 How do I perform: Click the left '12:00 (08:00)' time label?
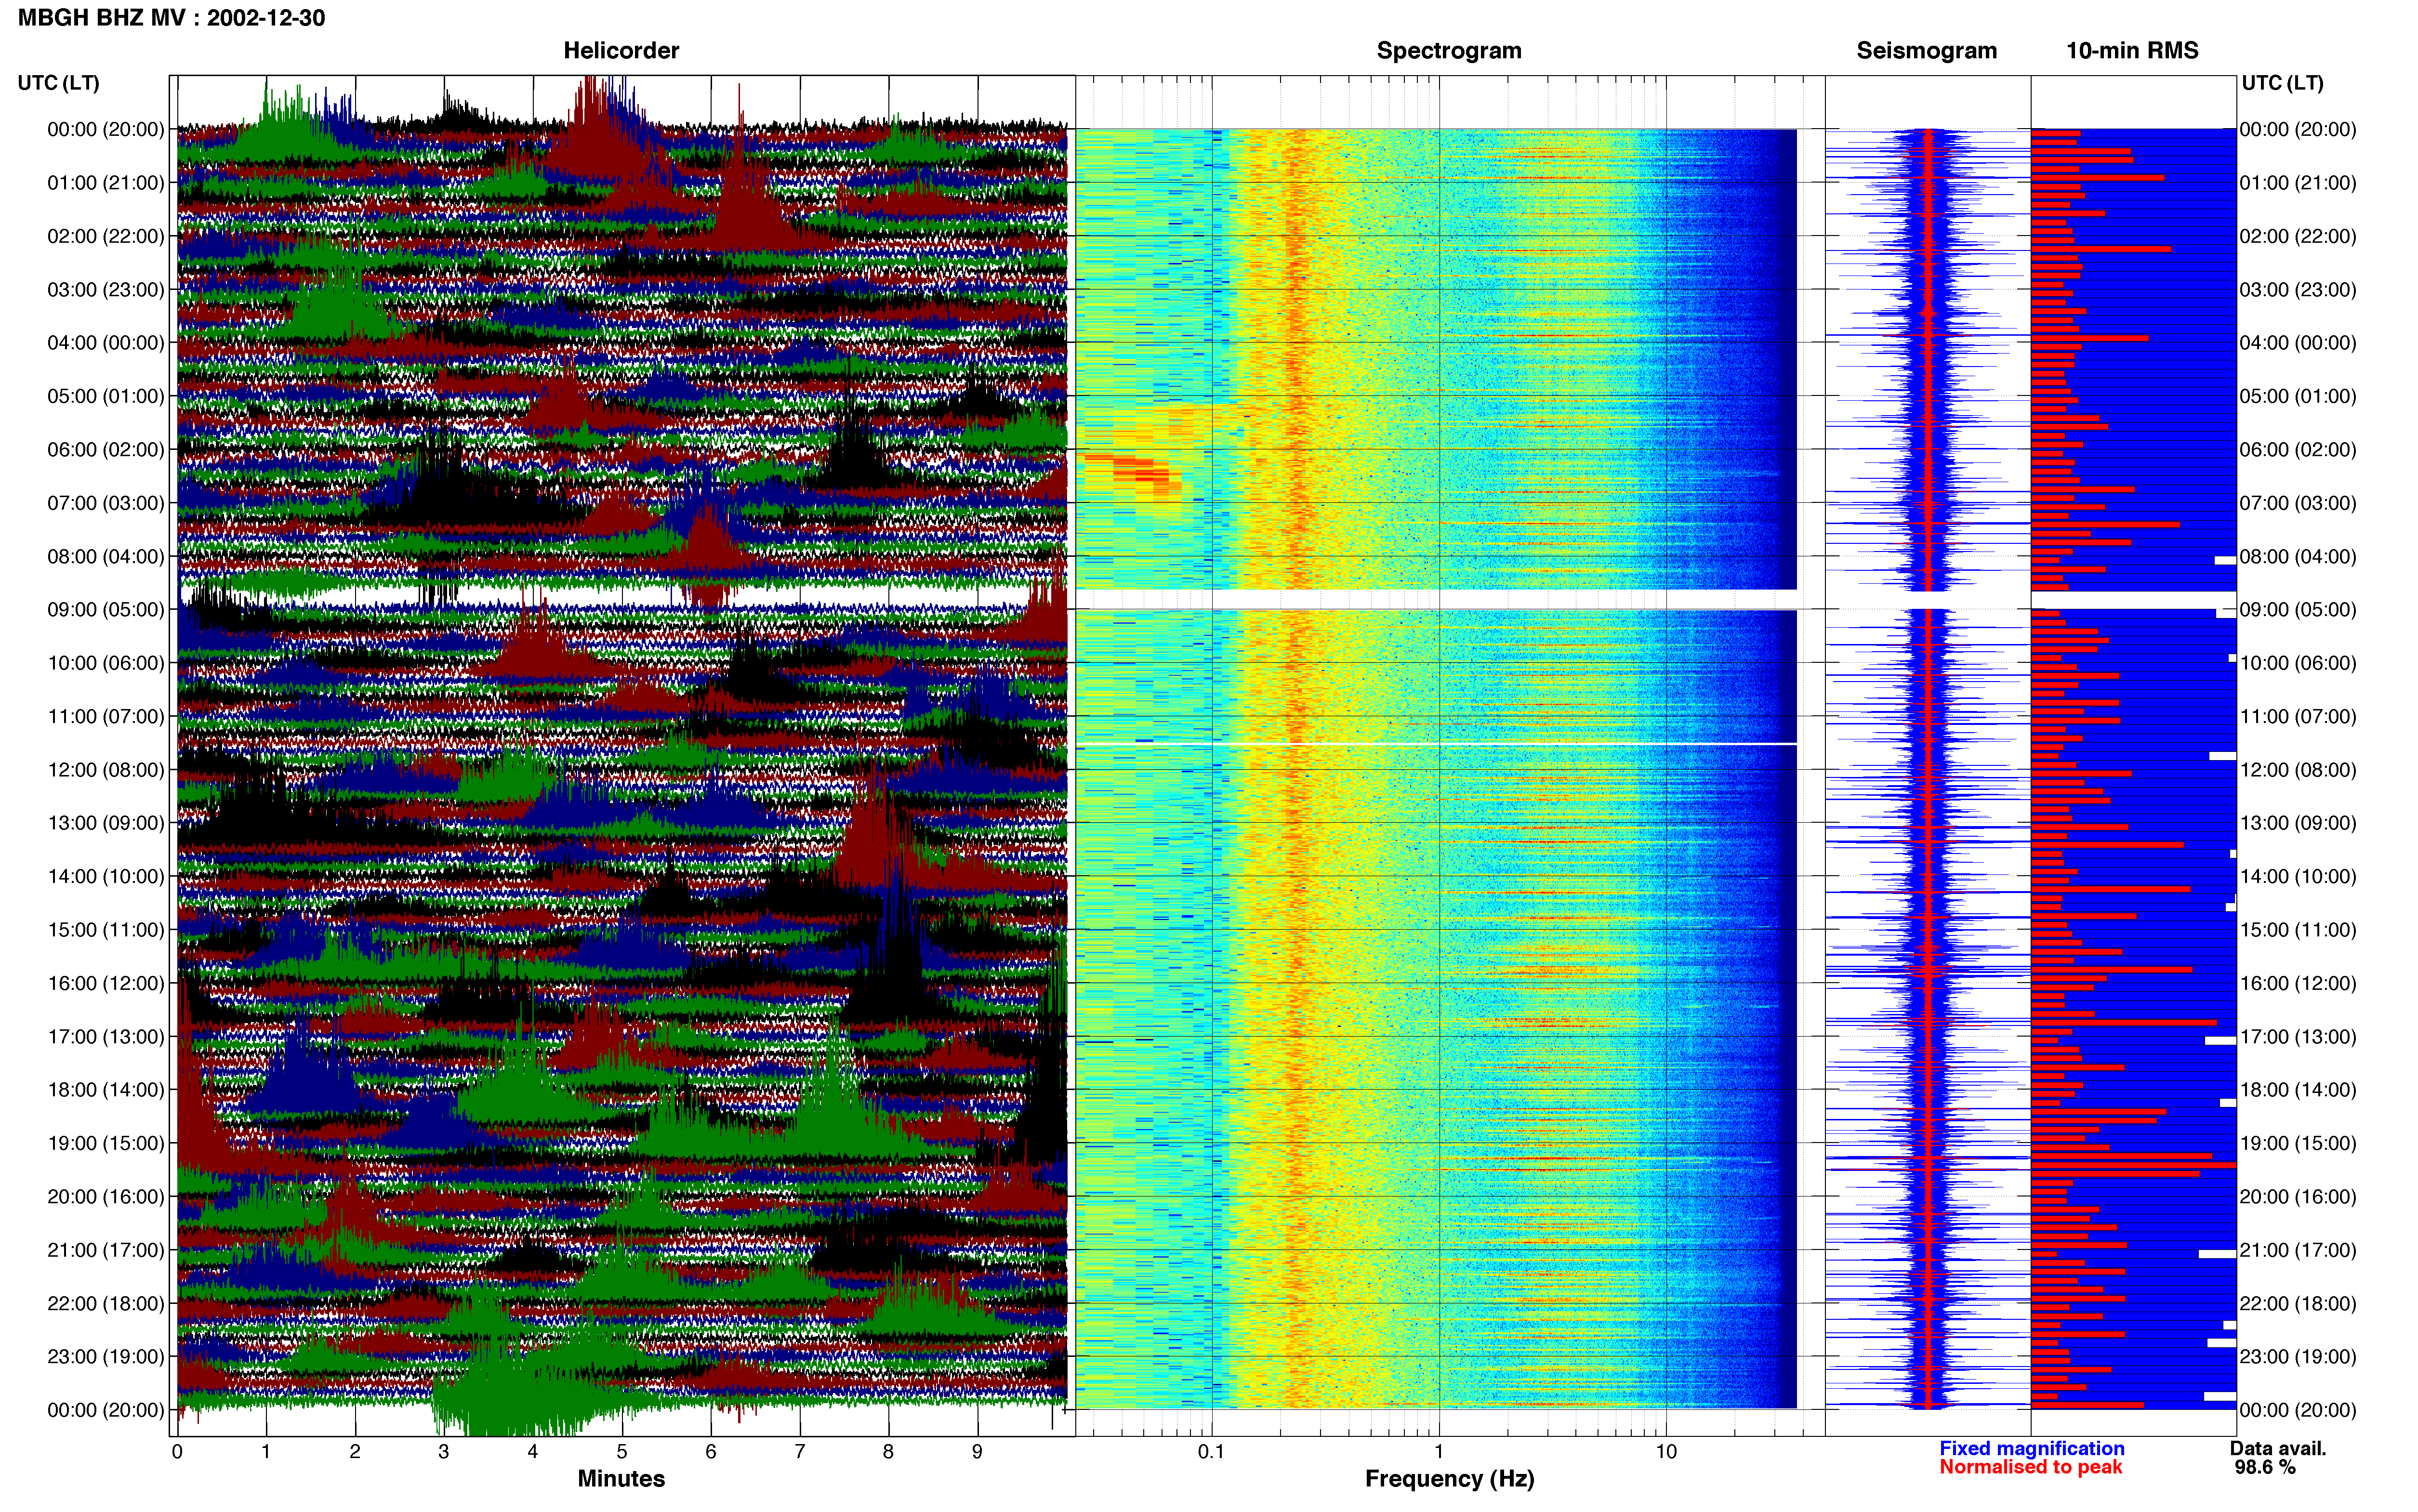coord(106,770)
